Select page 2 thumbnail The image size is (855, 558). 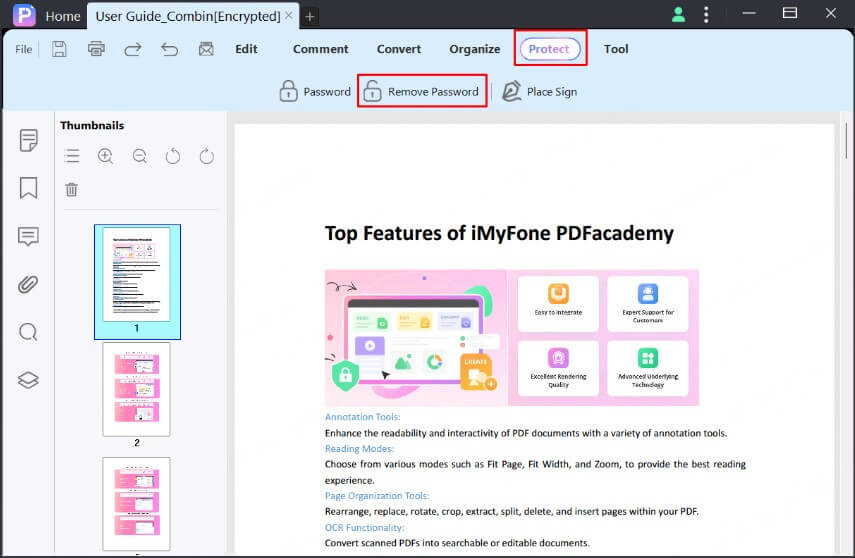(x=136, y=389)
